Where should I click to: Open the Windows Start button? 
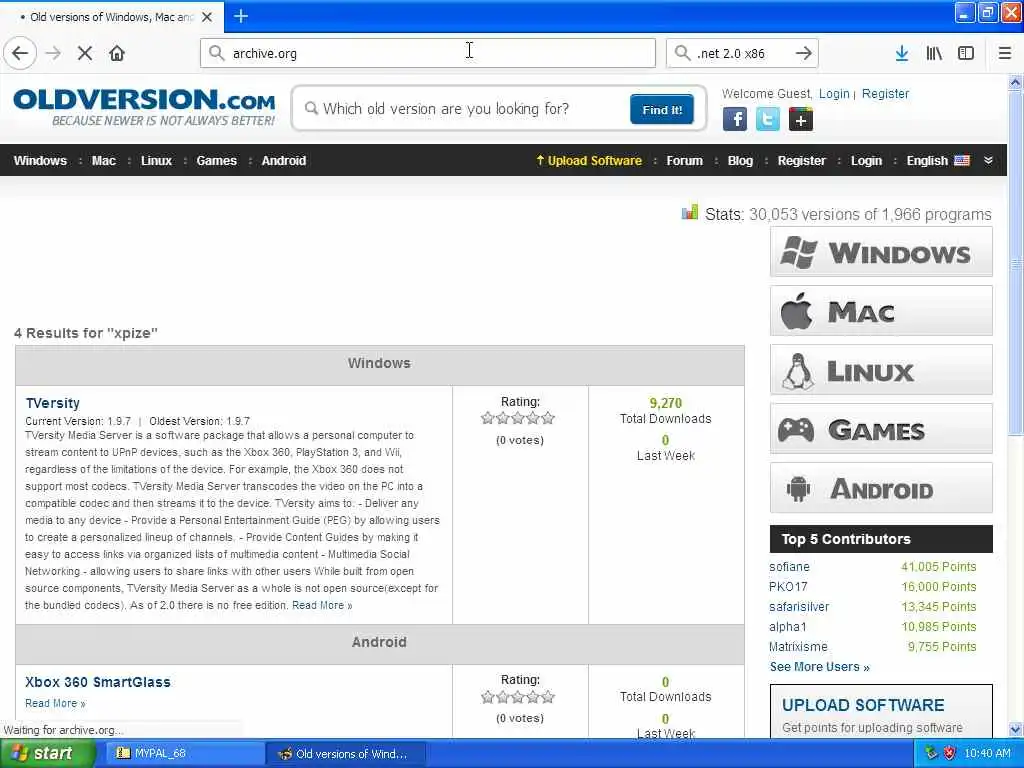pos(47,754)
